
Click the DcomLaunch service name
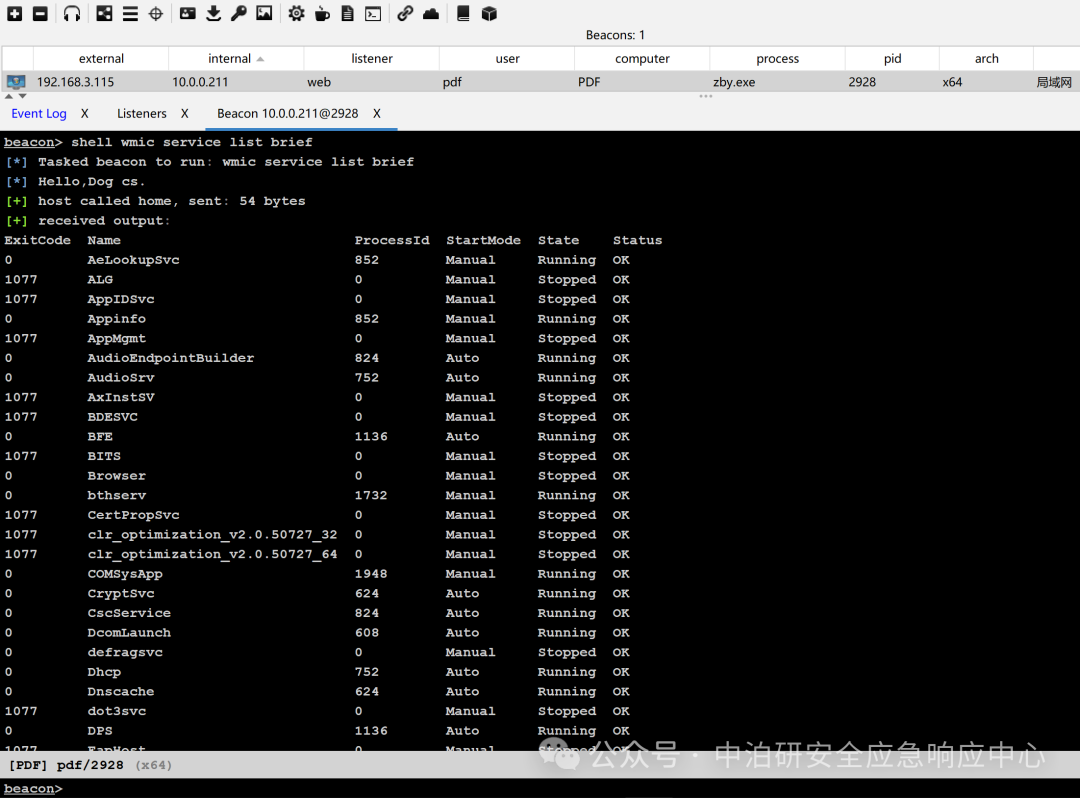pos(129,633)
